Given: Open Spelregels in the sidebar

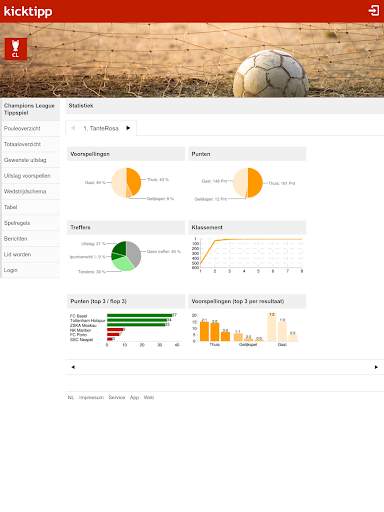Looking at the screenshot, I should 30,223.
